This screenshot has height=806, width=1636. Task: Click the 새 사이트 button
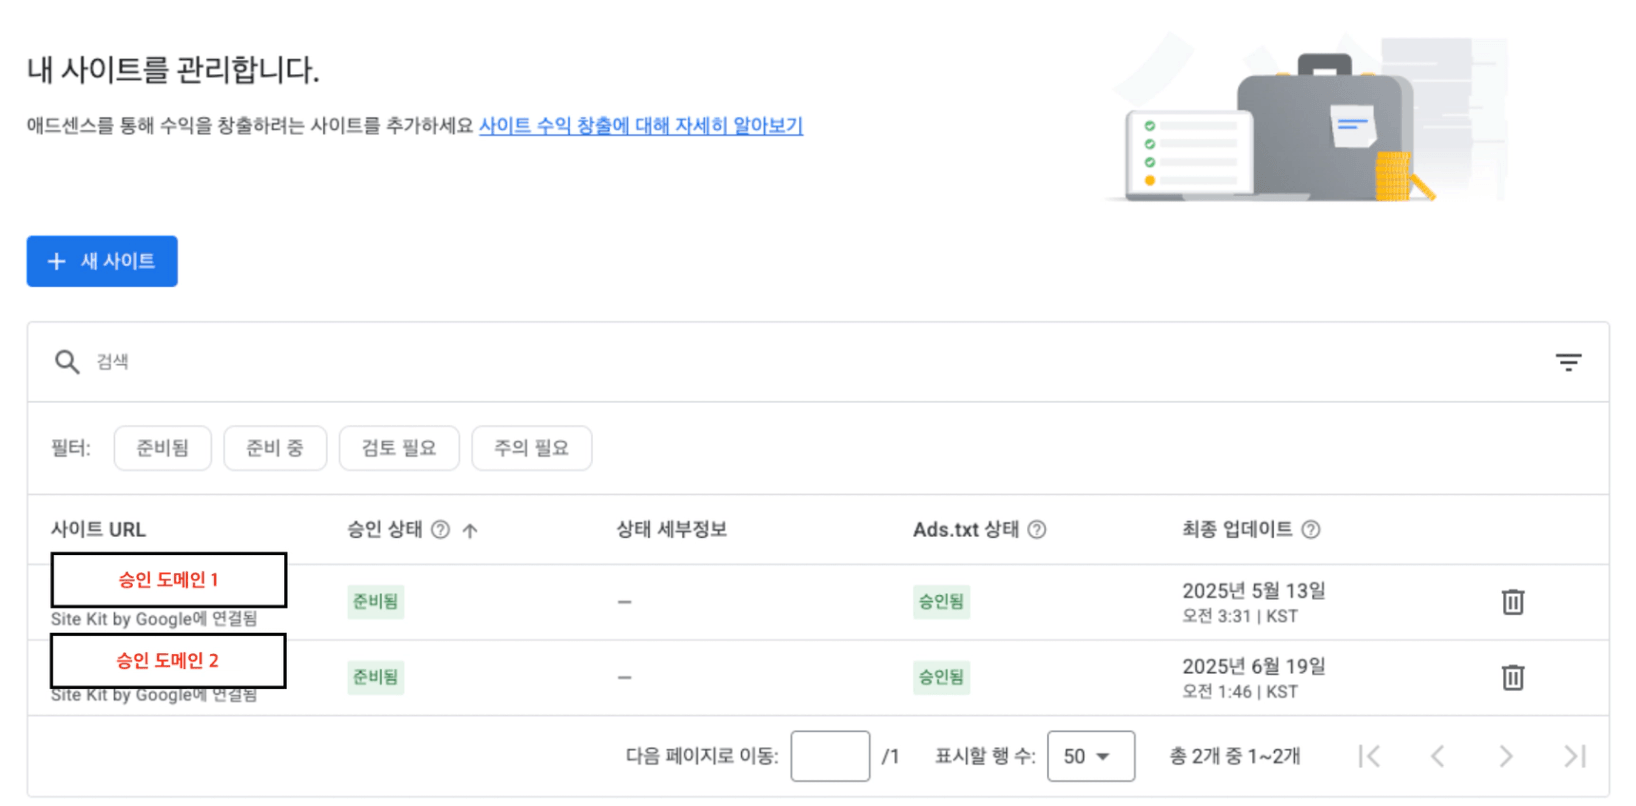point(102,261)
